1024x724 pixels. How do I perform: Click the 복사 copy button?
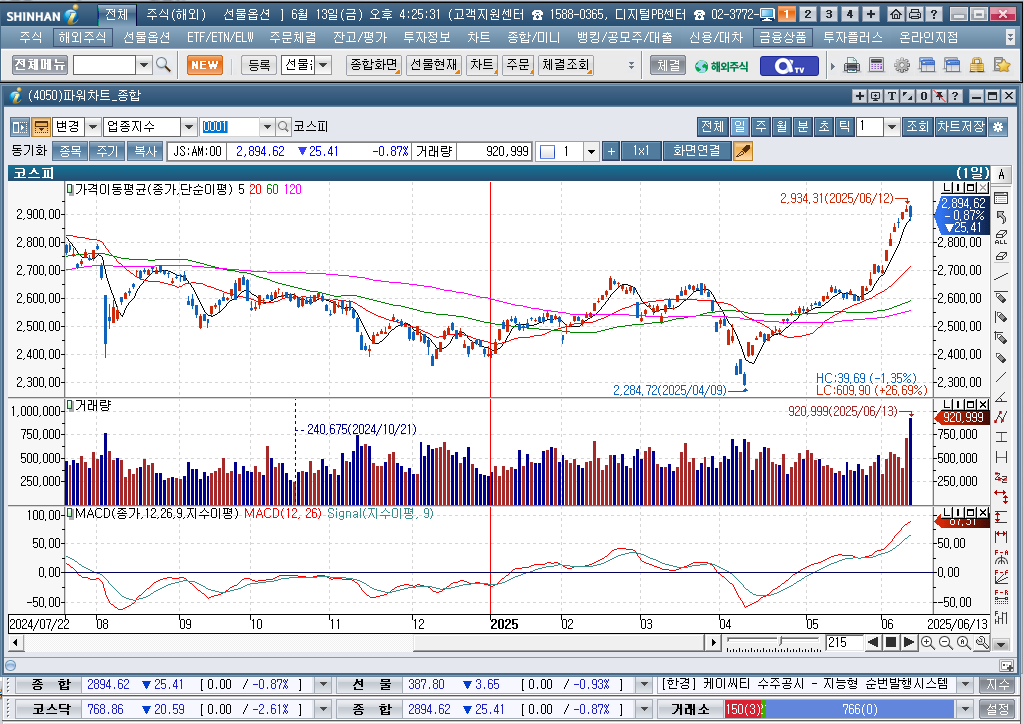146,151
